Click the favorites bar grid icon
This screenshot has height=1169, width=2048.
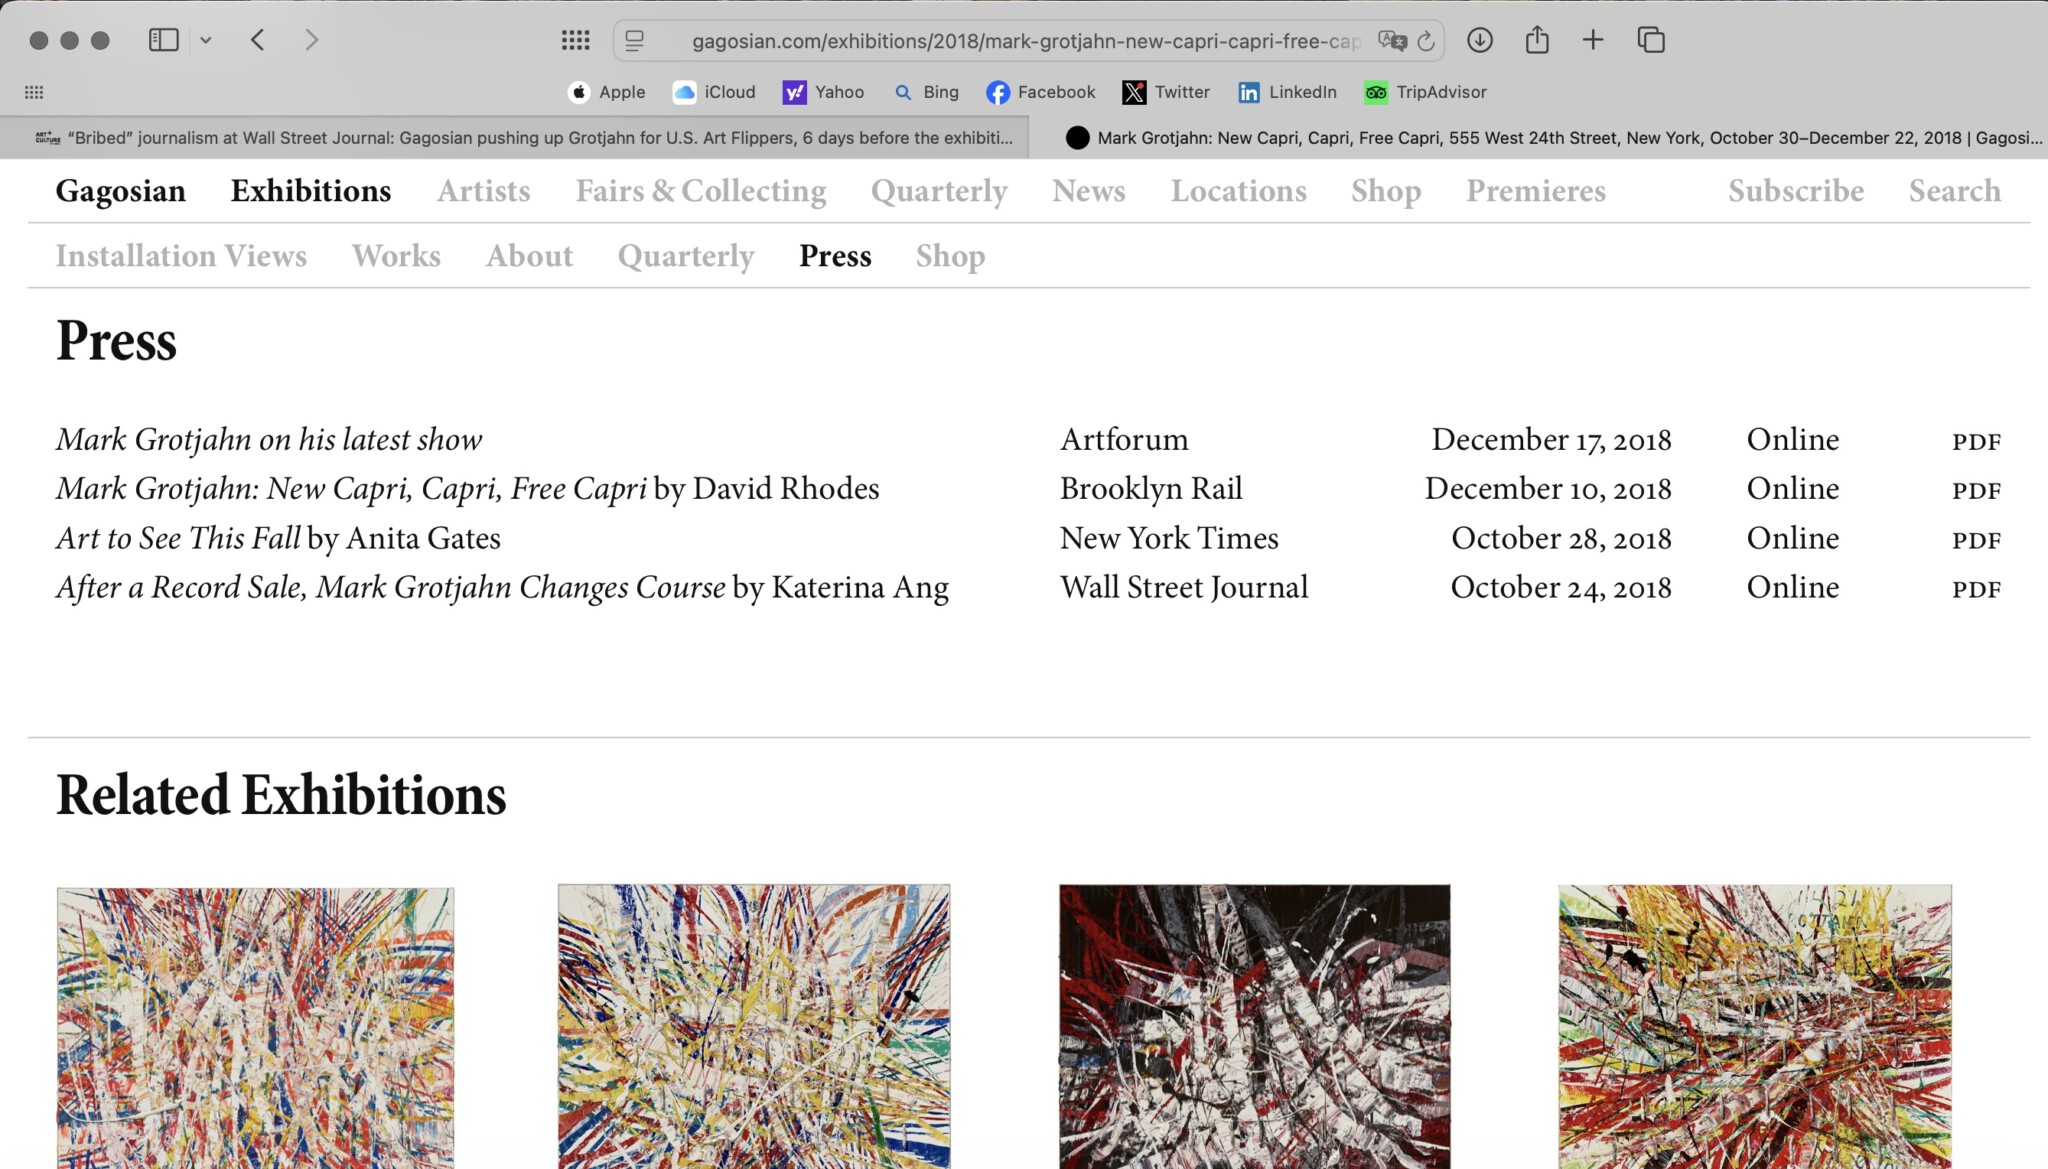point(34,92)
